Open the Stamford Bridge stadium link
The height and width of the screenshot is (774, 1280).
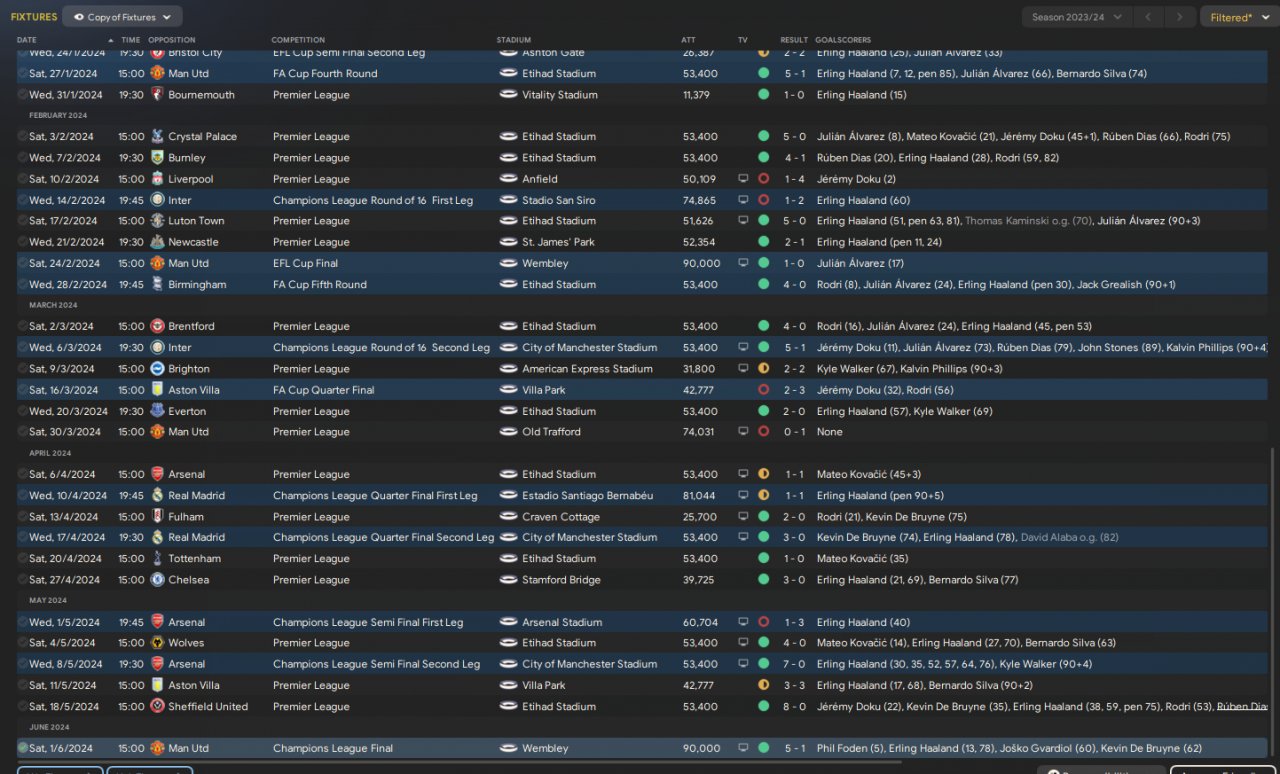pos(562,580)
